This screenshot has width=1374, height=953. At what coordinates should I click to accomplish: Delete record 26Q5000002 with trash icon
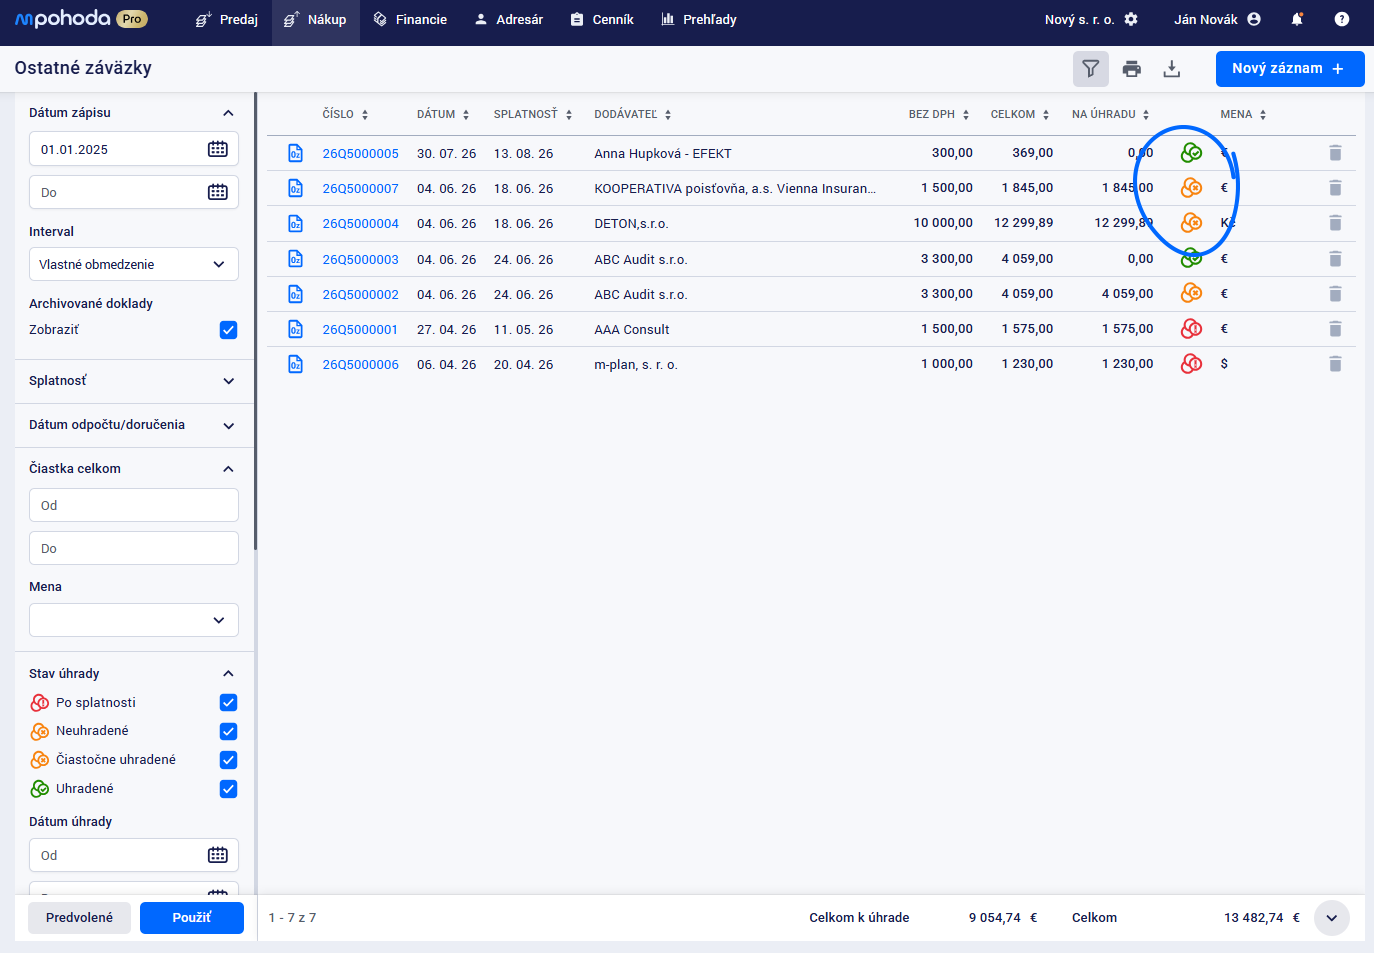click(1335, 294)
